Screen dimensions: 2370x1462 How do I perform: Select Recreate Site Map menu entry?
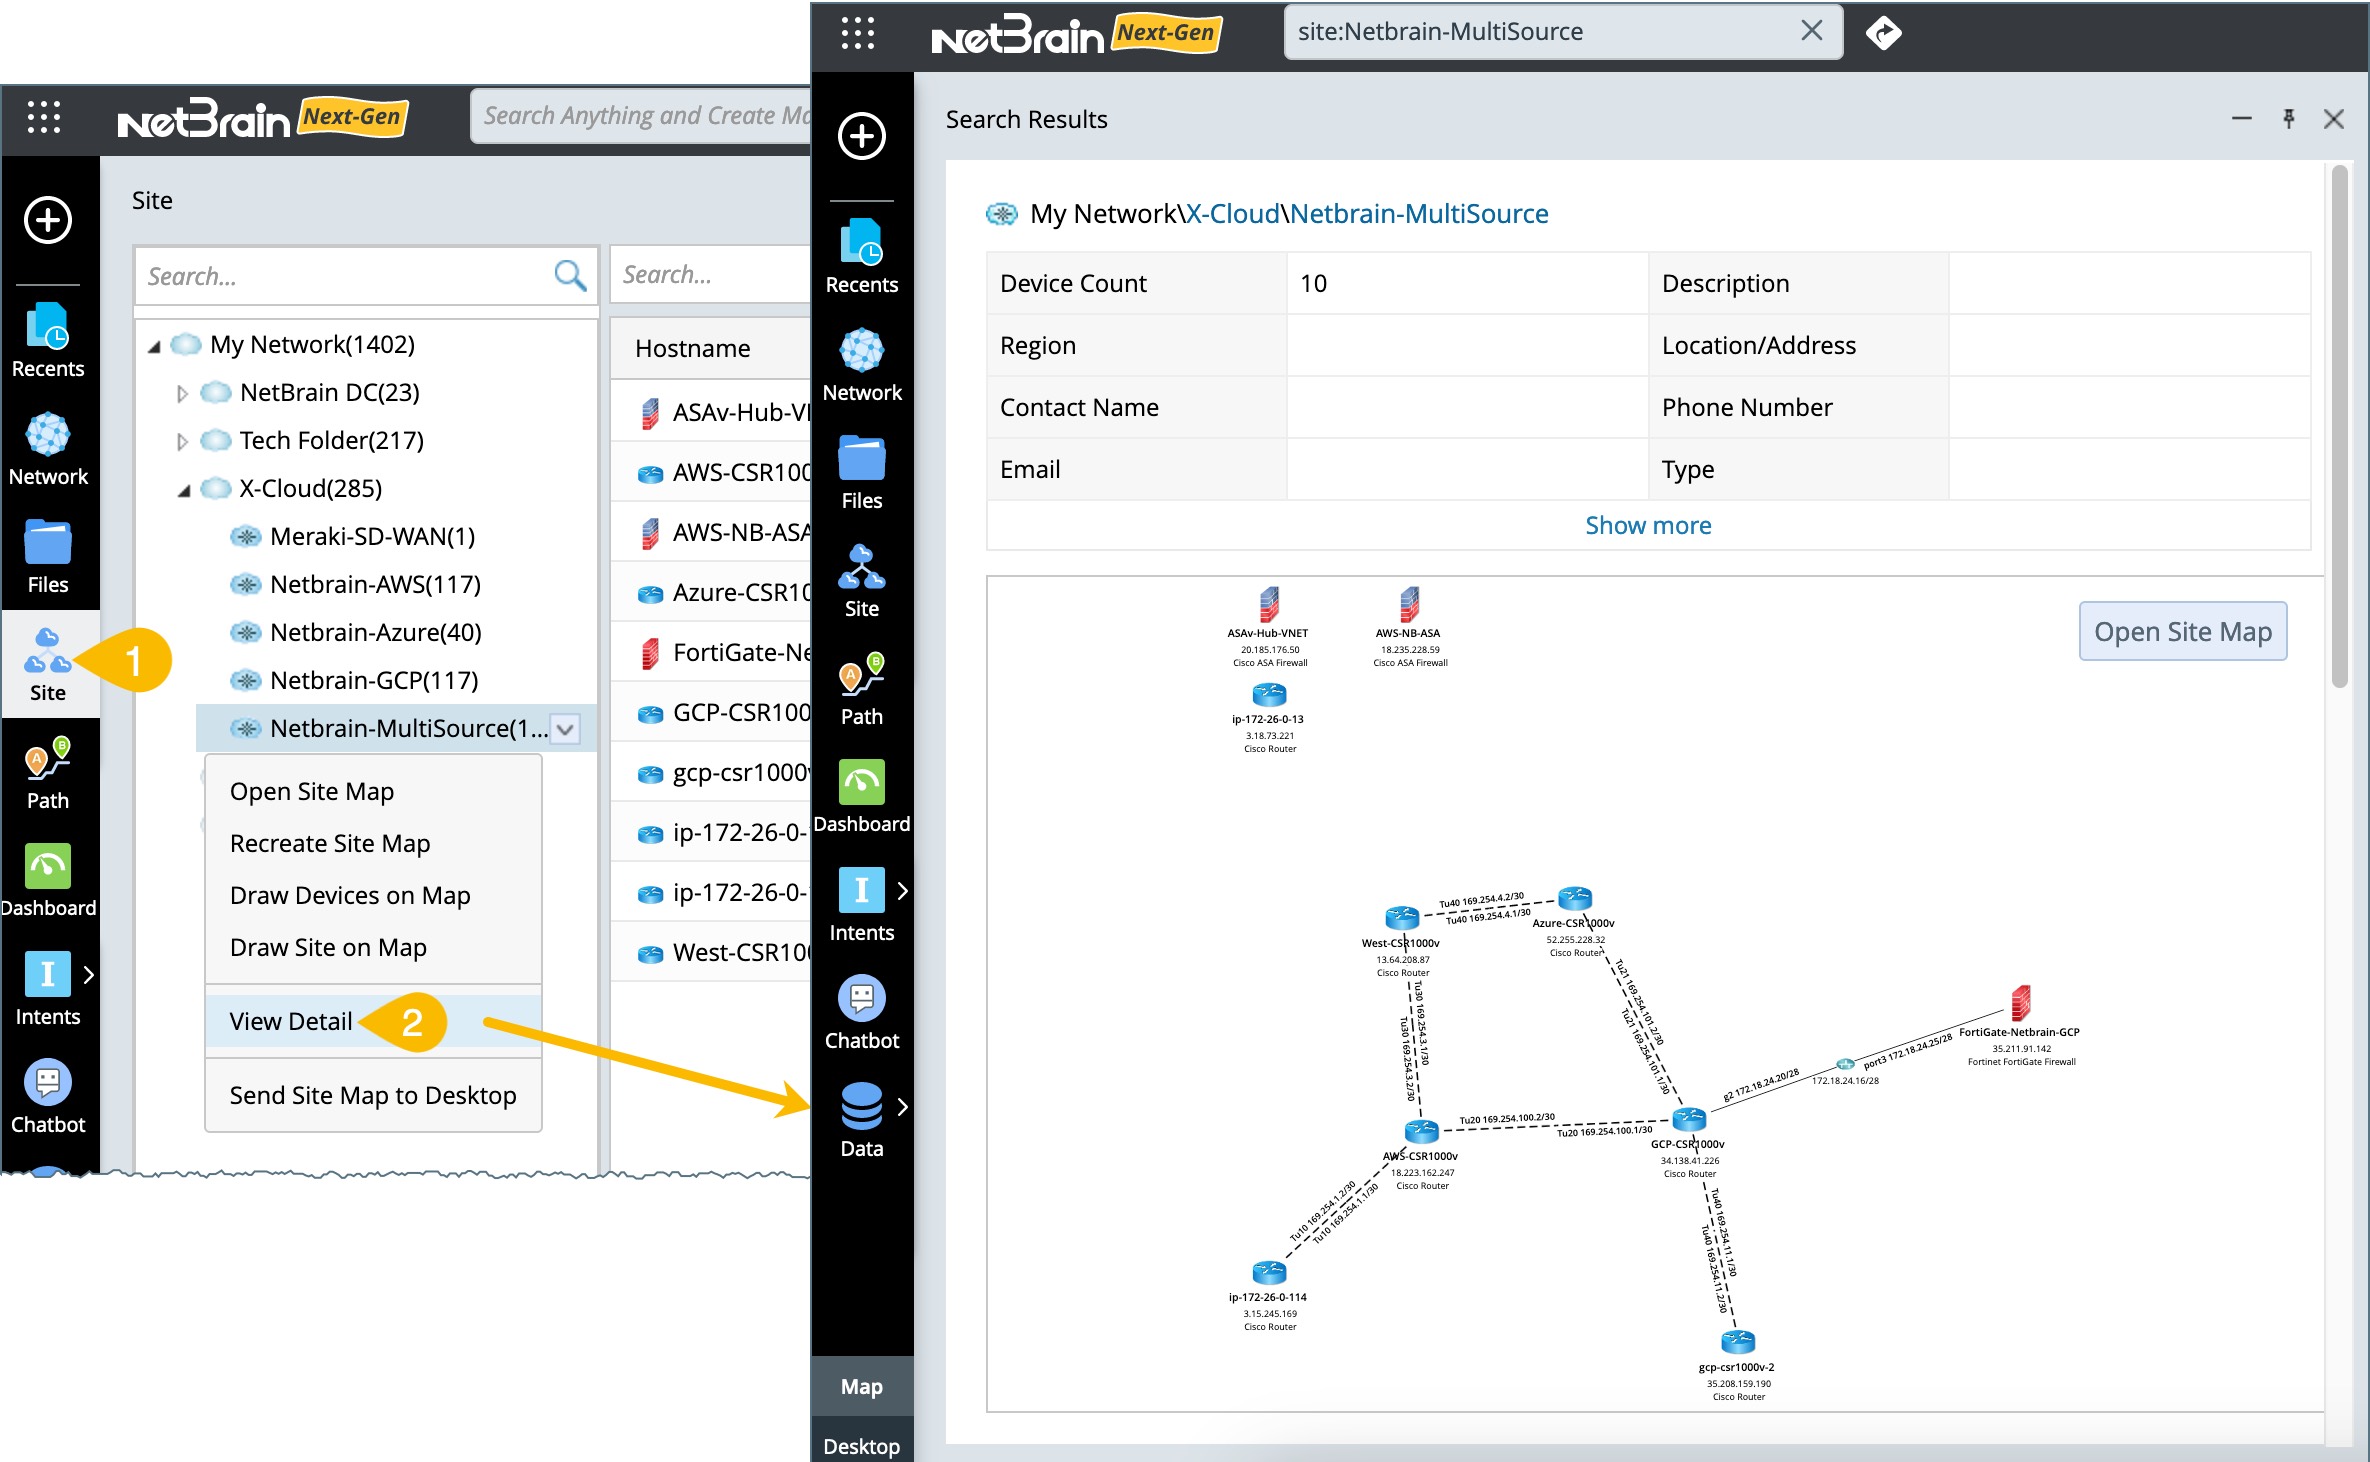point(330,843)
